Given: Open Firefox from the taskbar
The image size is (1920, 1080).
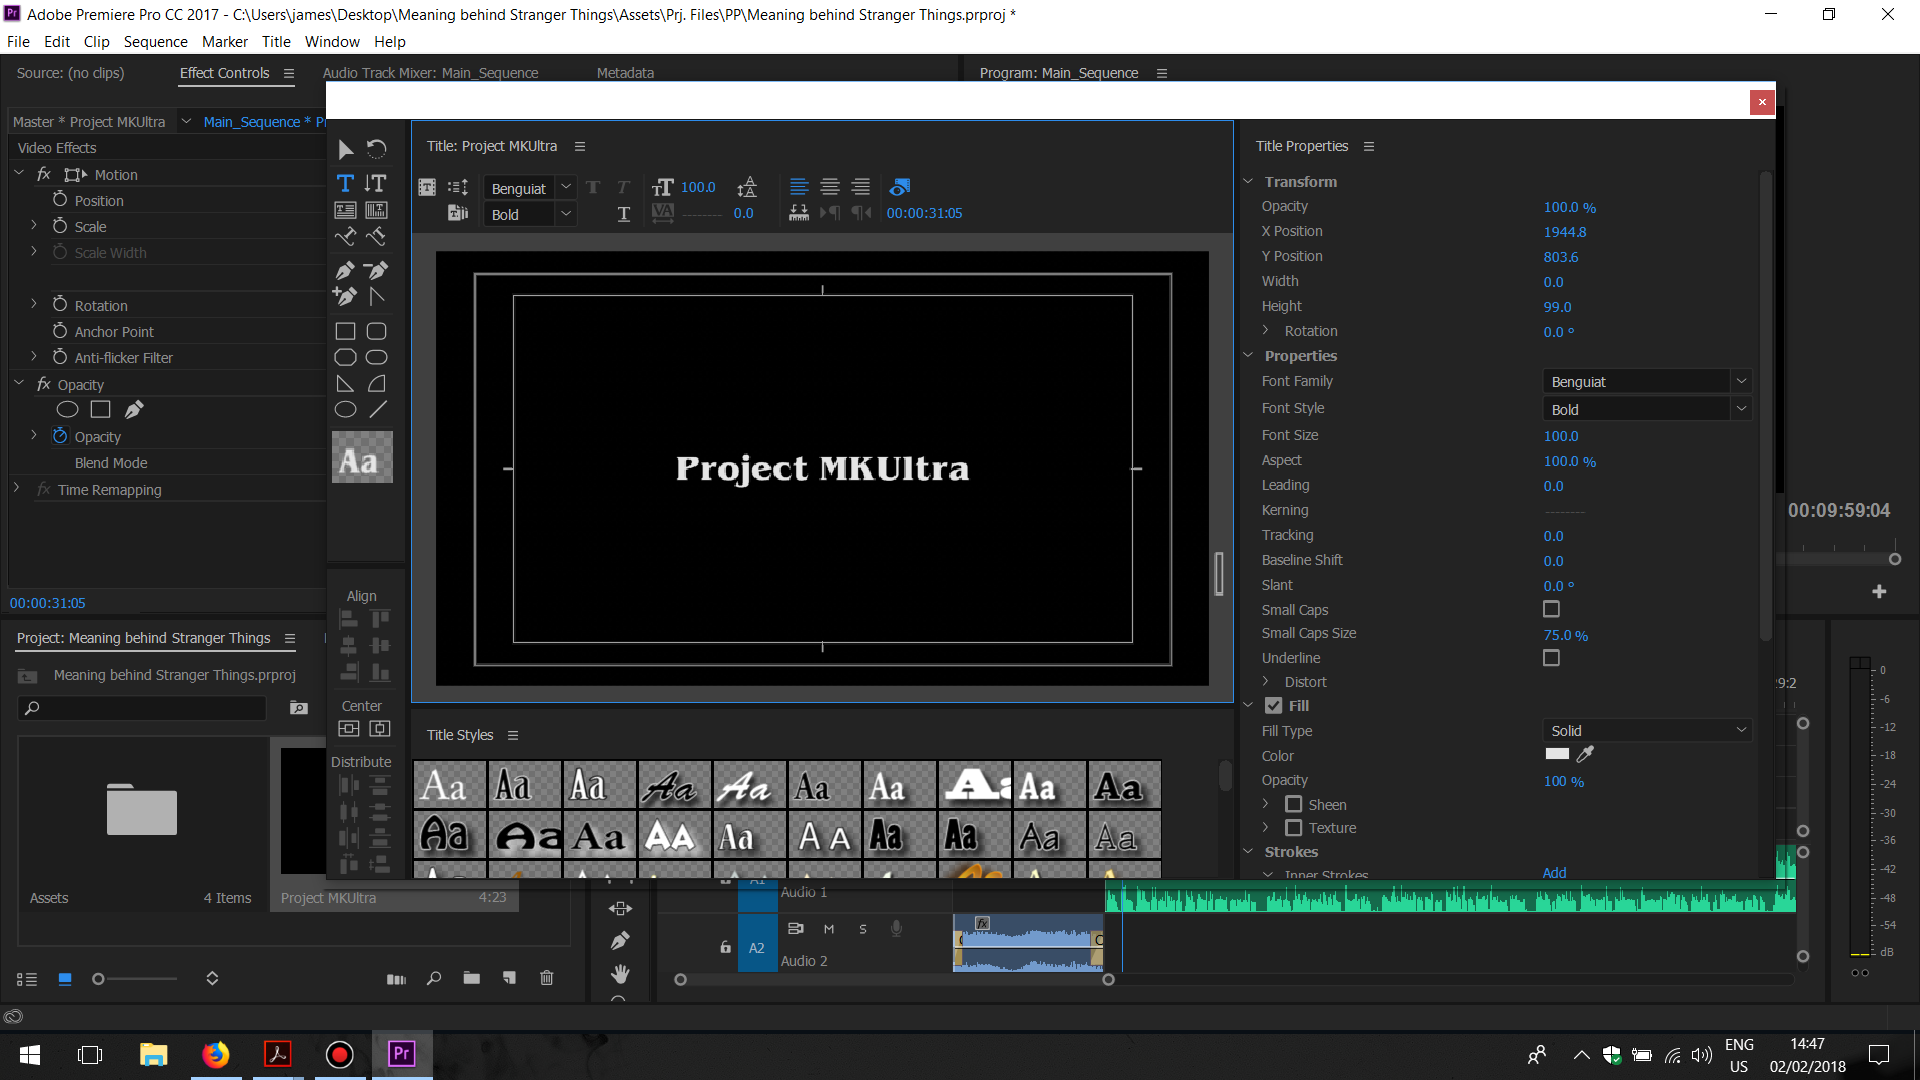Looking at the screenshot, I should coord(215,1054).
